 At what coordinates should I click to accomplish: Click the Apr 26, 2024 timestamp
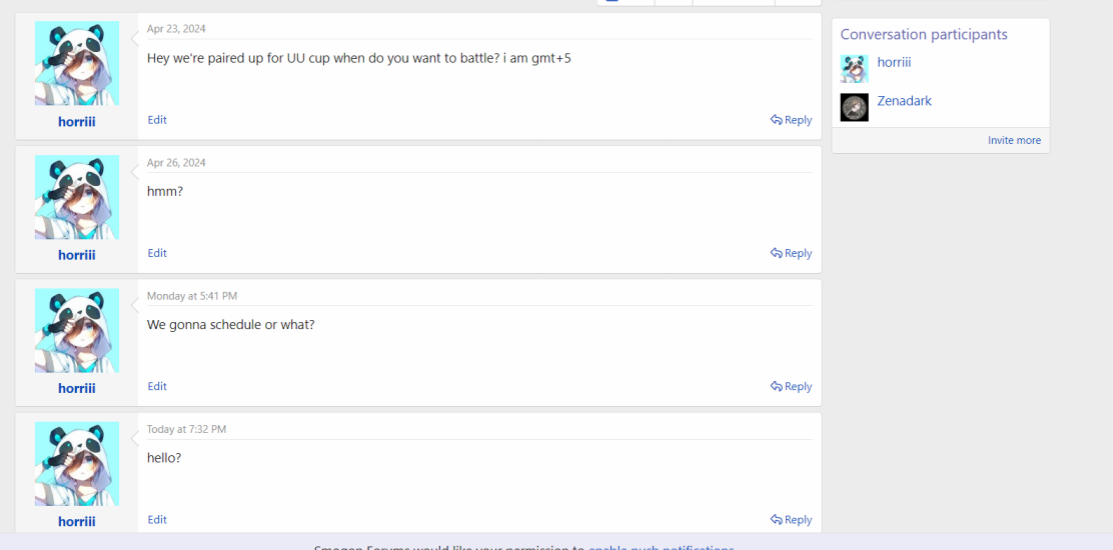pyautogui.click(x=176, y=163)
